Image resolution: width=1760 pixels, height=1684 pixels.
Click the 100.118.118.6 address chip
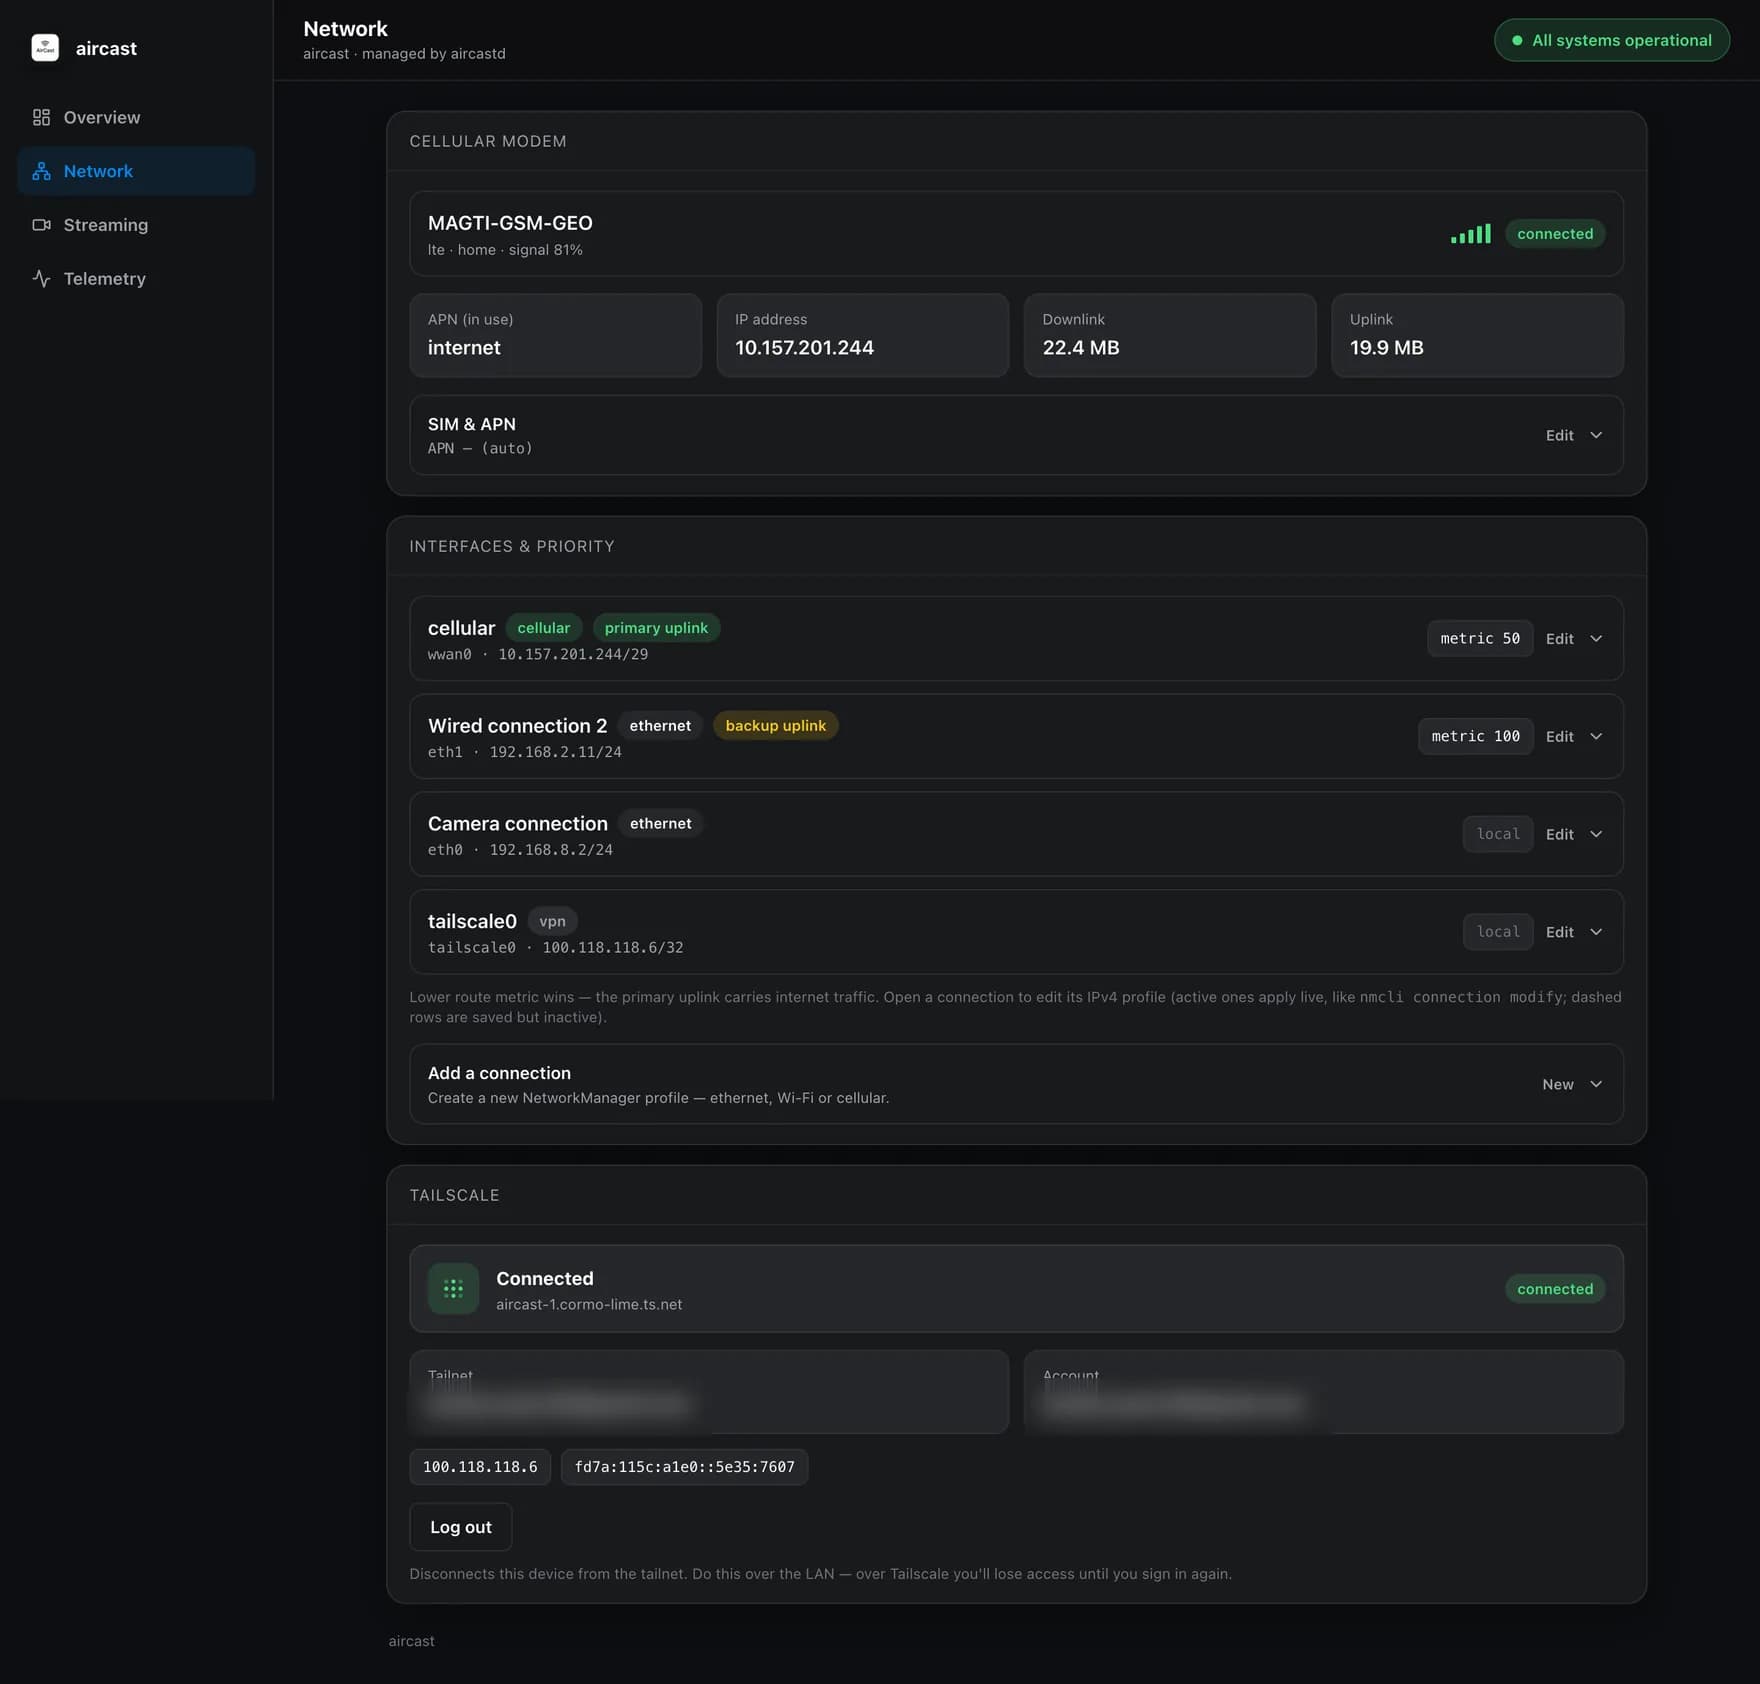(480, 1467)
